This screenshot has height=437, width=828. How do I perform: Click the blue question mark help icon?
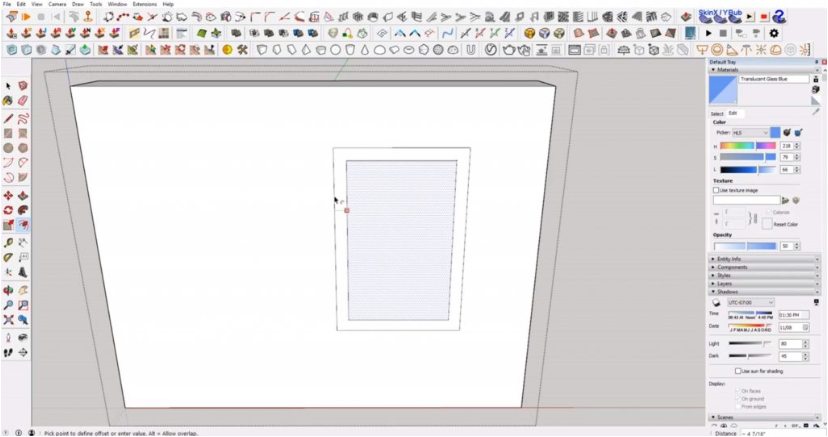click(x=779, y=16)
